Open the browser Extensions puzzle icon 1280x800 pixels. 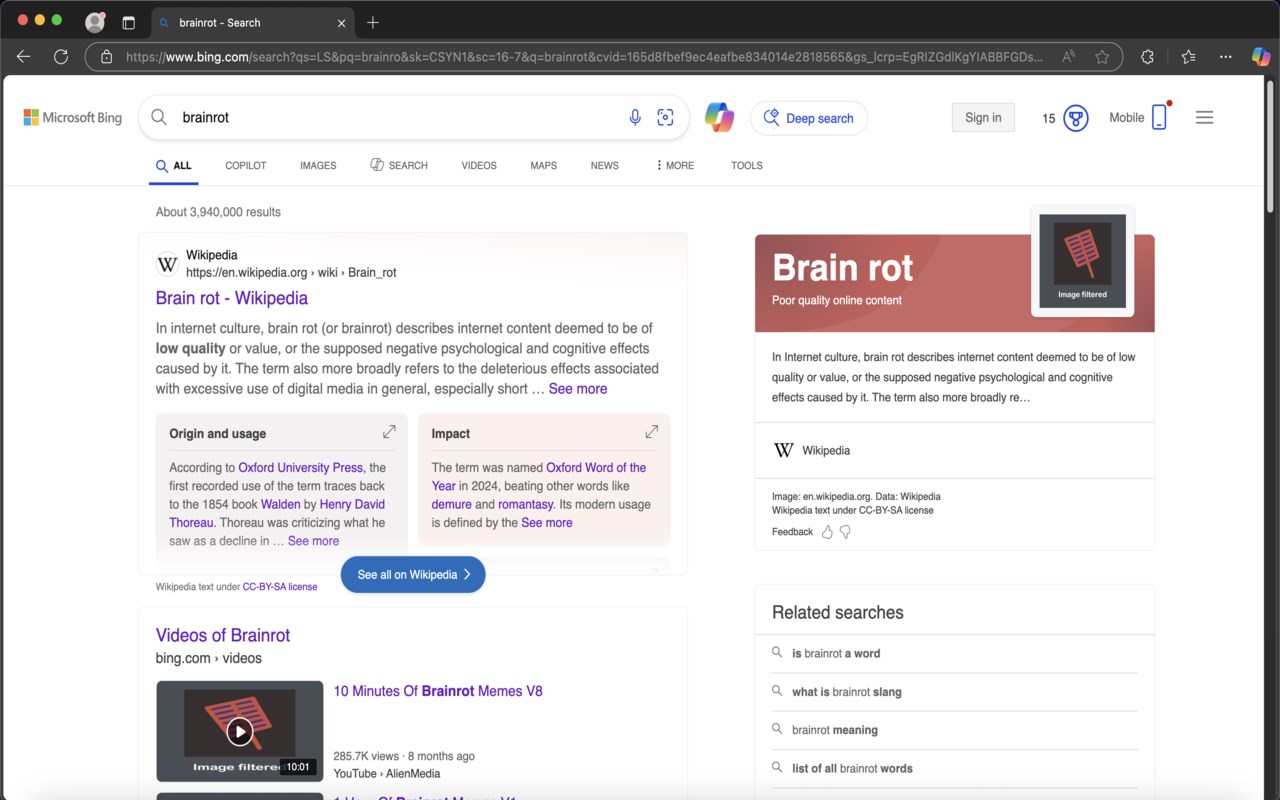[x=1147, y=57]
